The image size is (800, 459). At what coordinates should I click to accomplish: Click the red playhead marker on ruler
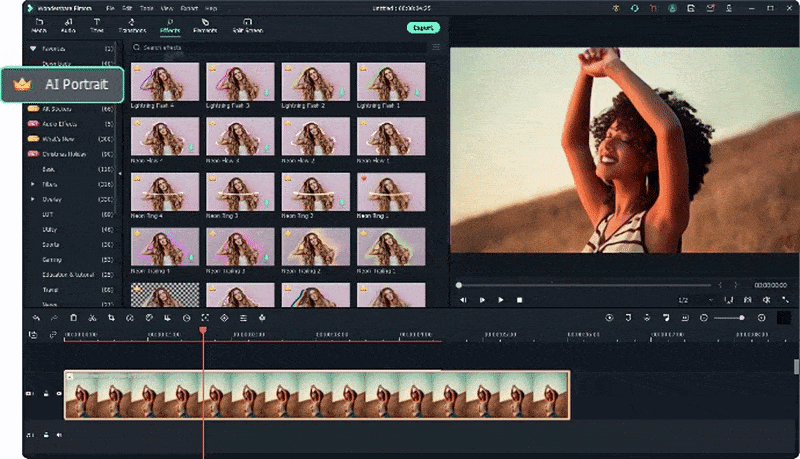coord(203,331)
